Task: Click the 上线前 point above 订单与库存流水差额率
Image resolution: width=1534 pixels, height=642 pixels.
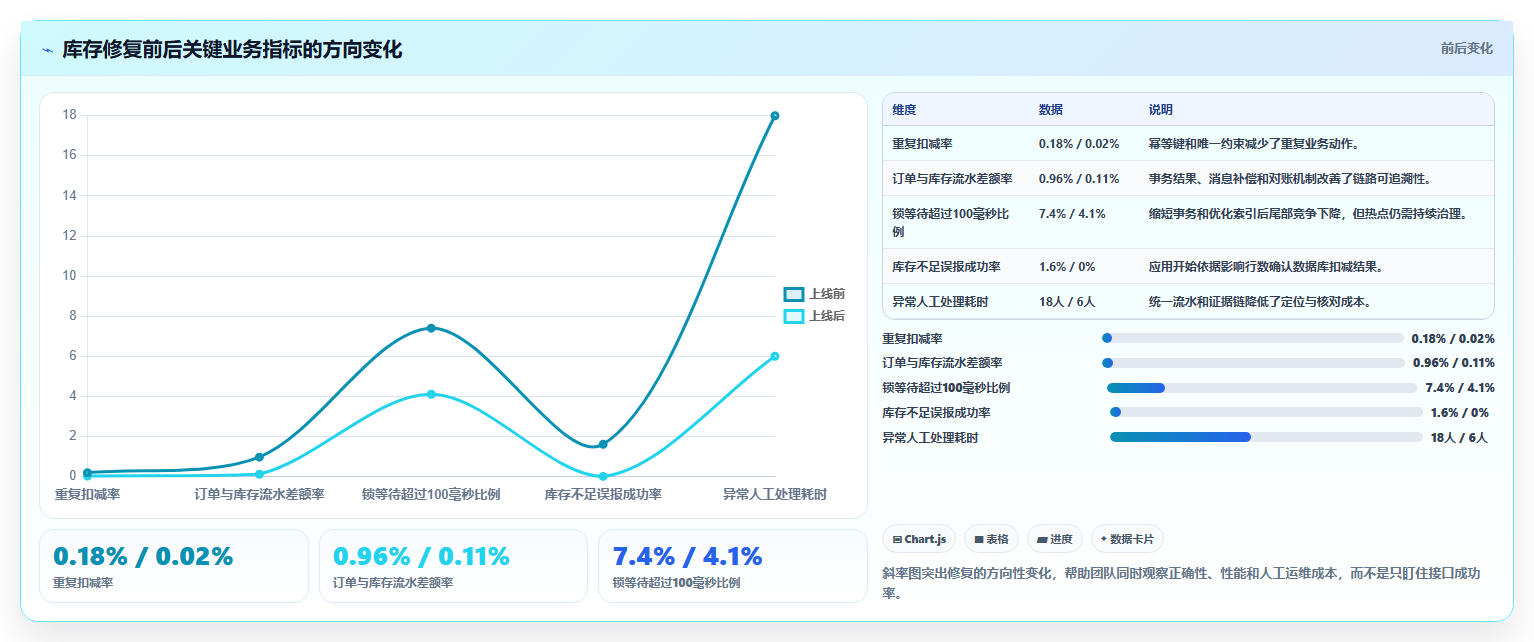Action: pyautogui.click(x=259, y=457)
